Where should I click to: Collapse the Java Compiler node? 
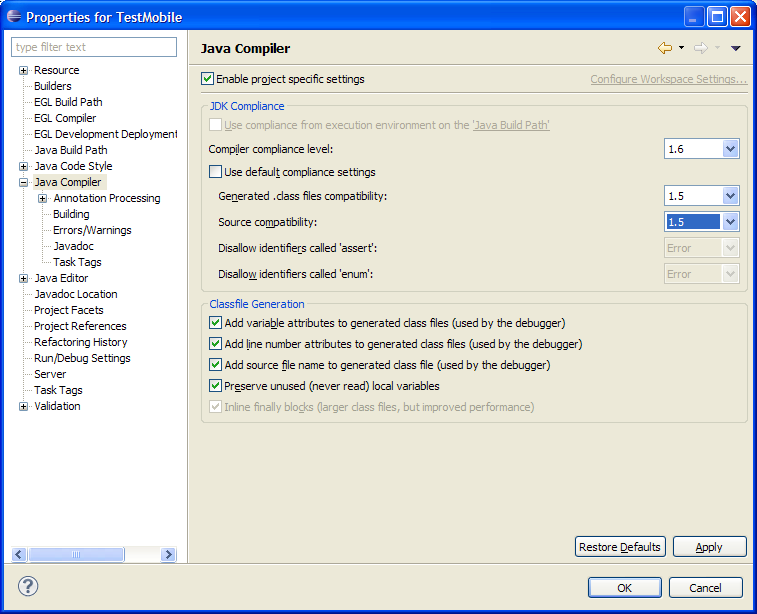pyautogui.click(x=23, y=182)
